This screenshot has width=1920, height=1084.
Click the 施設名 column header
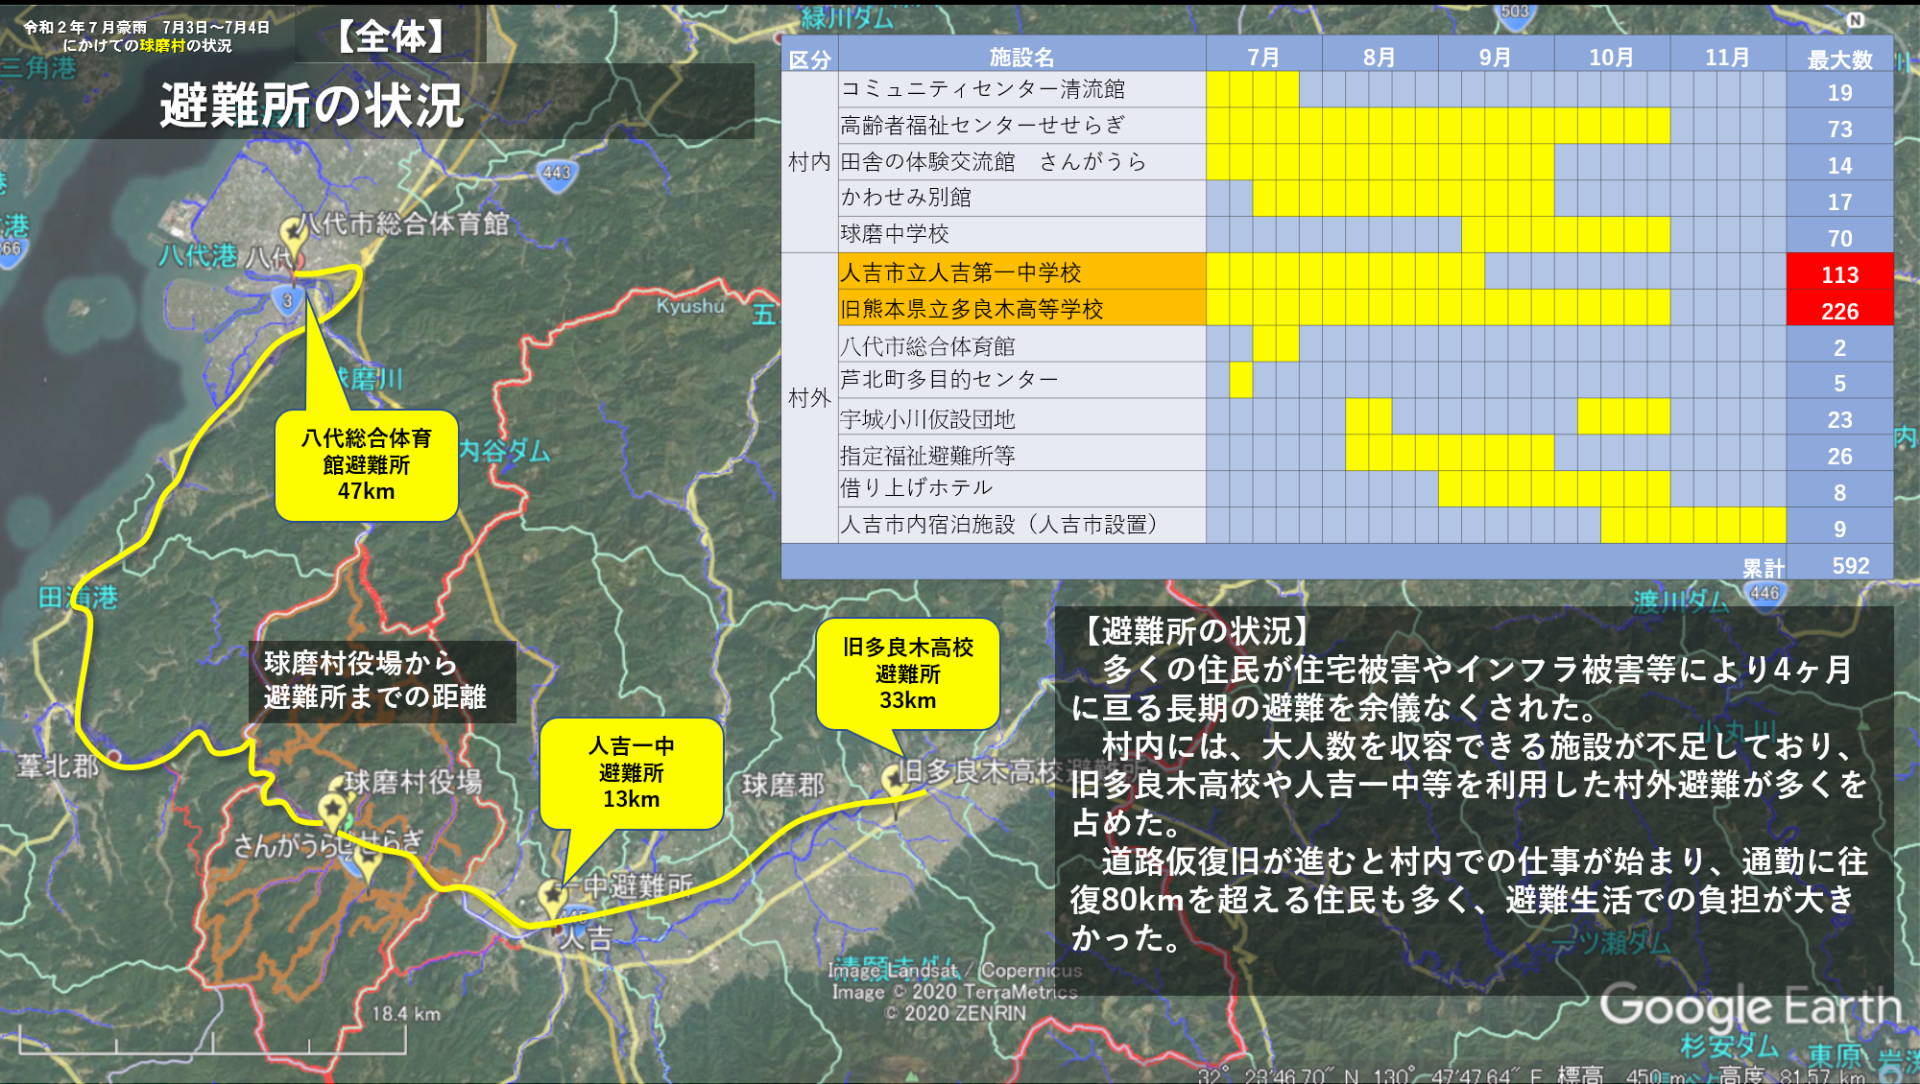pos(1022,57)
